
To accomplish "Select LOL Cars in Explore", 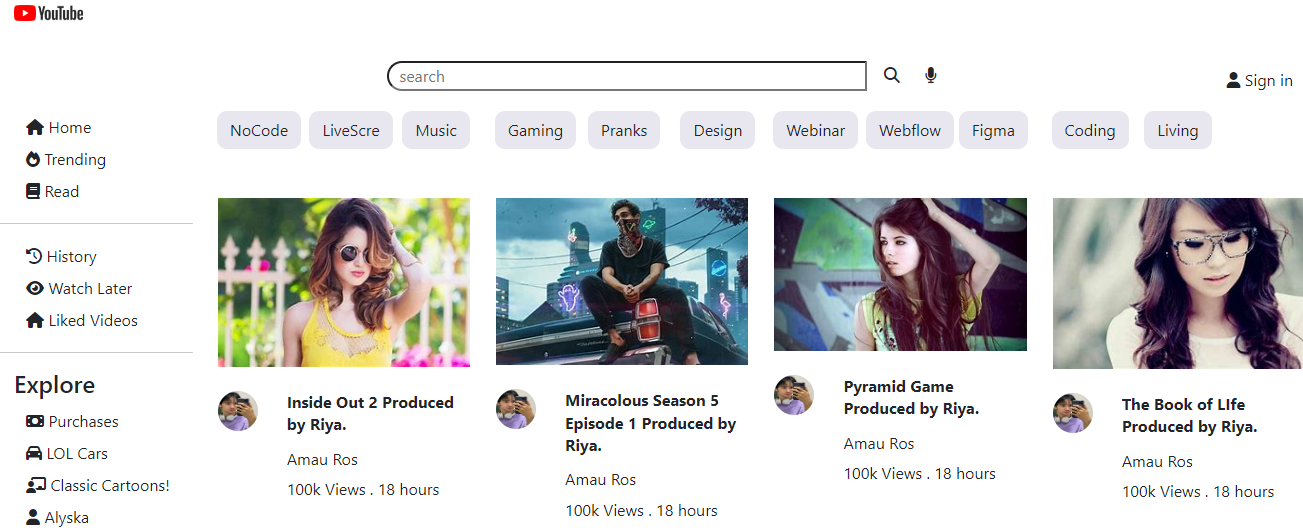I will [67, 454].
